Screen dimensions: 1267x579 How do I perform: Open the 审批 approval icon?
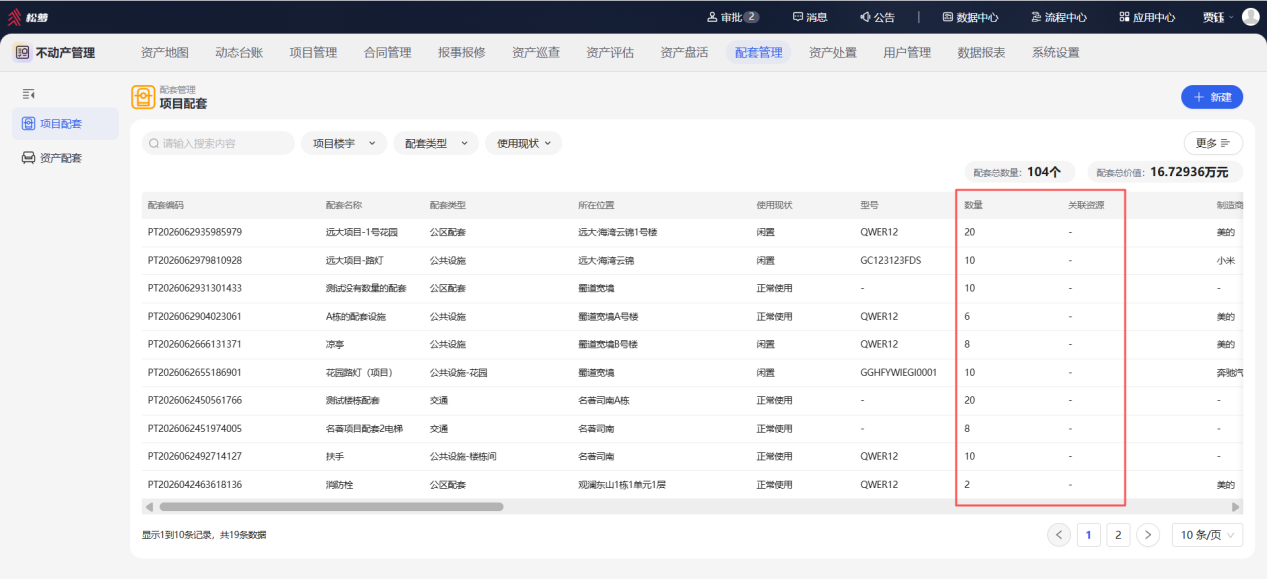click(712, 17)
